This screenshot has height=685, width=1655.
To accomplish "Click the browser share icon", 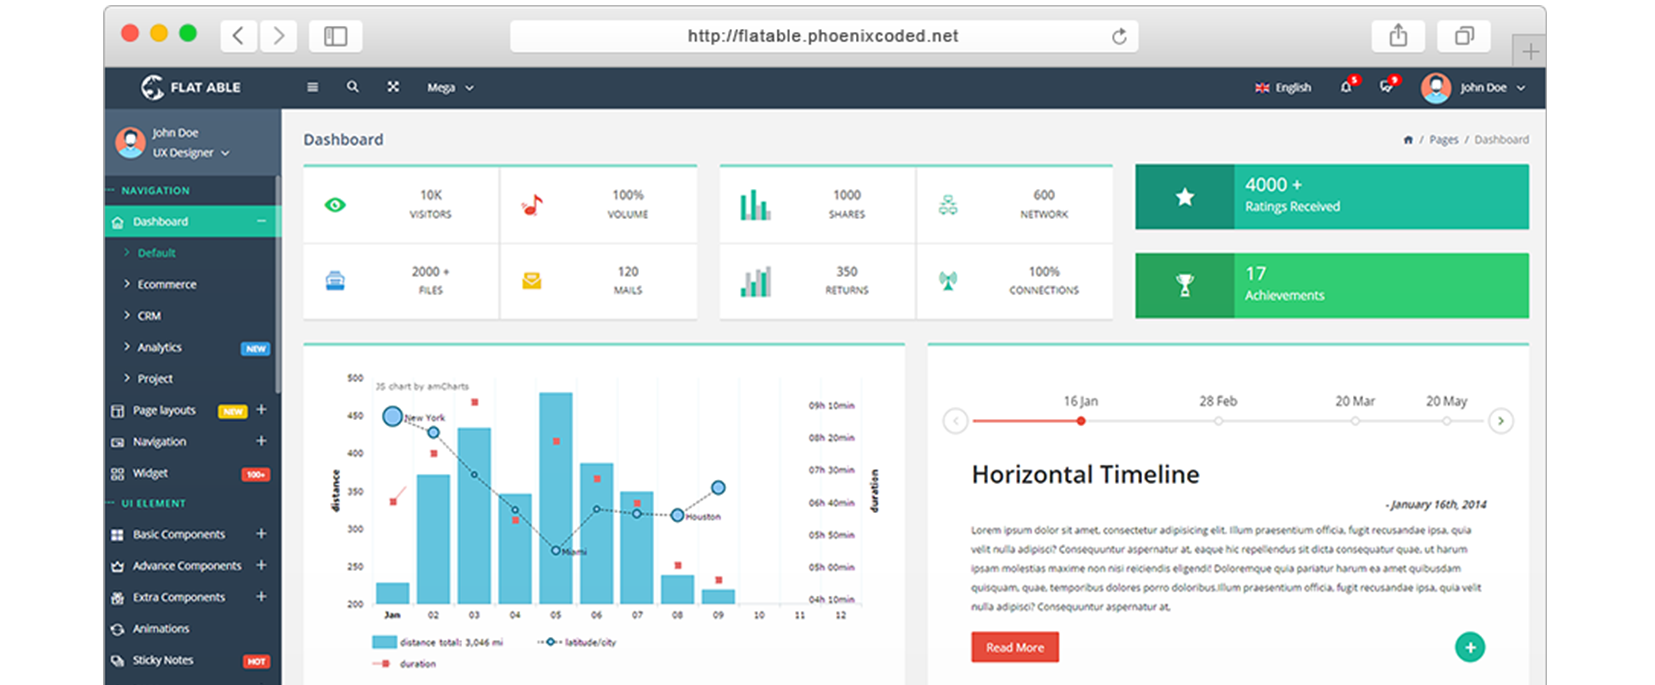I will [1398, 37].
